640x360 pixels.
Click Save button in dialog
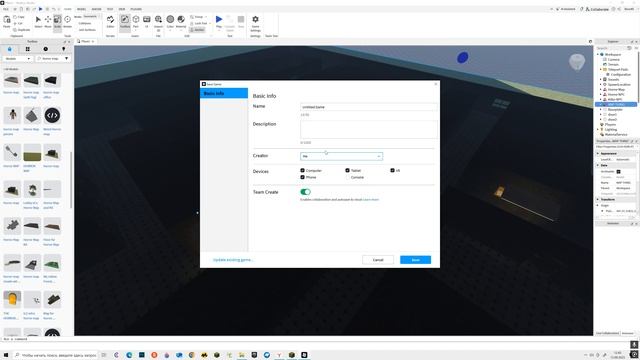click(x=416, y=260)
